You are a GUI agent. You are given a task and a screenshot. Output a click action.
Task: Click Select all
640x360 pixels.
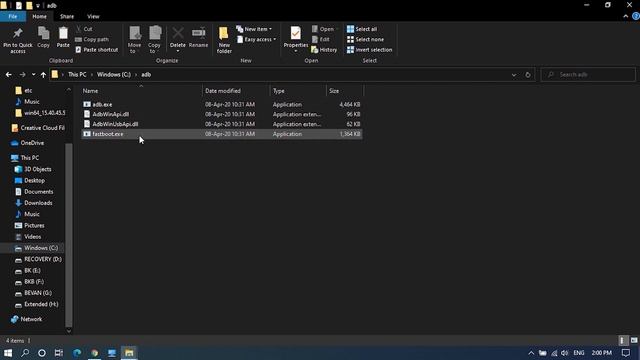pos(362,29)
